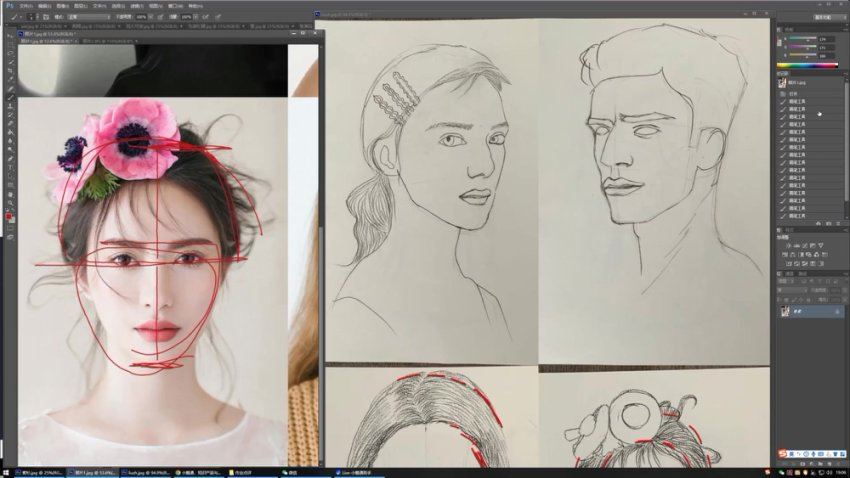Viewport: 850px width, 478px height.
Task: Select the Blur tool
Action: (x=10, y=140)
